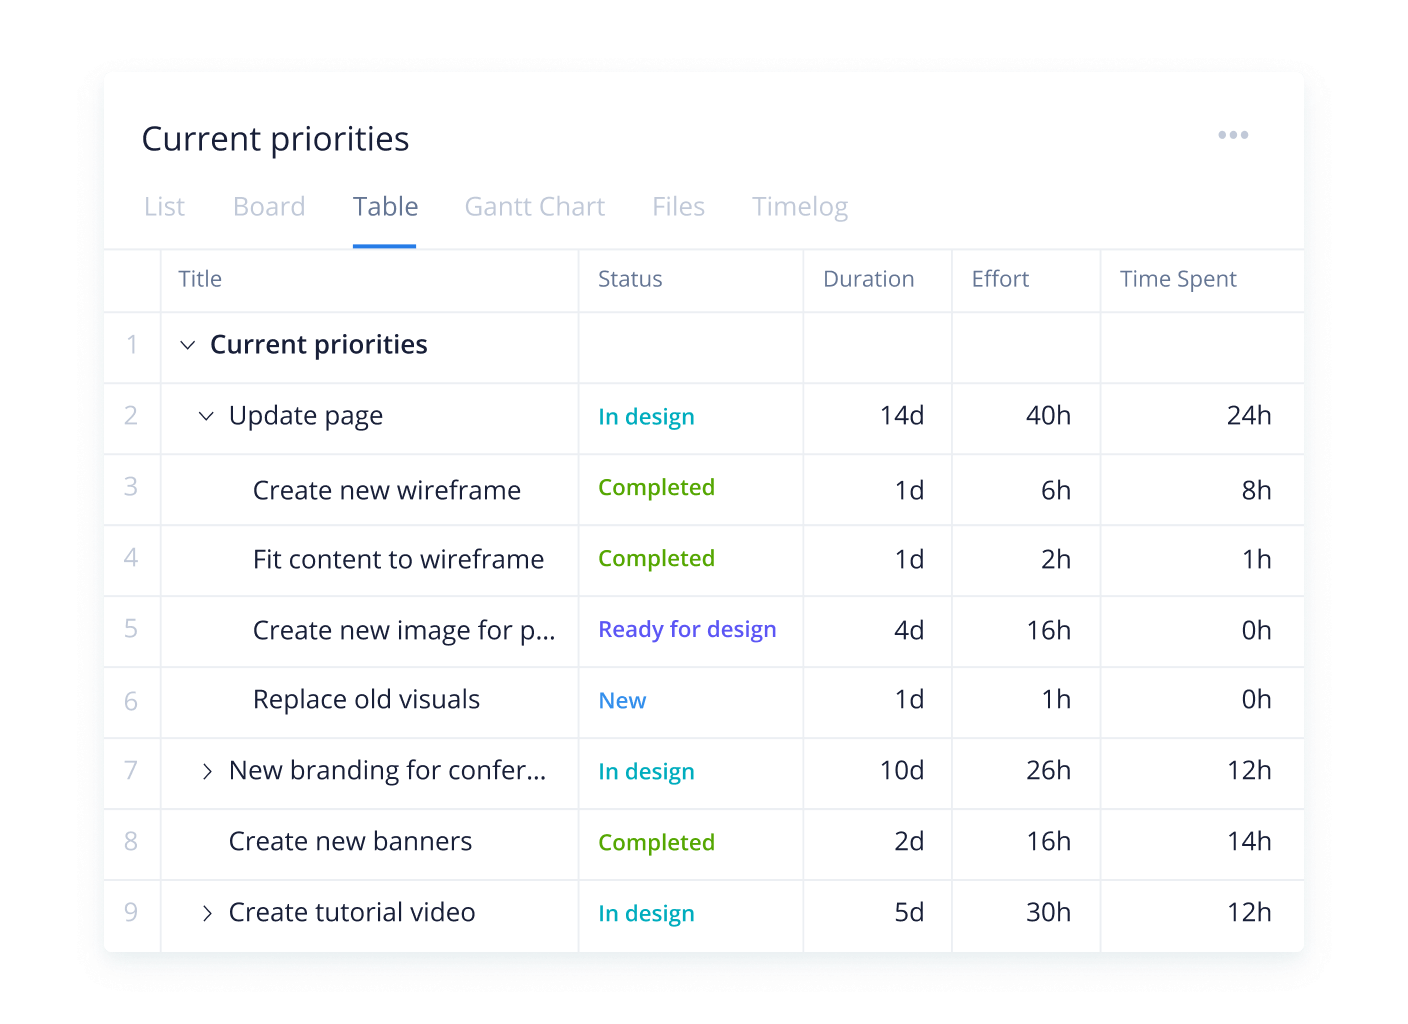Switch to the List tab
This screenshot has width=1408, height=1024.
pos(164,207)
